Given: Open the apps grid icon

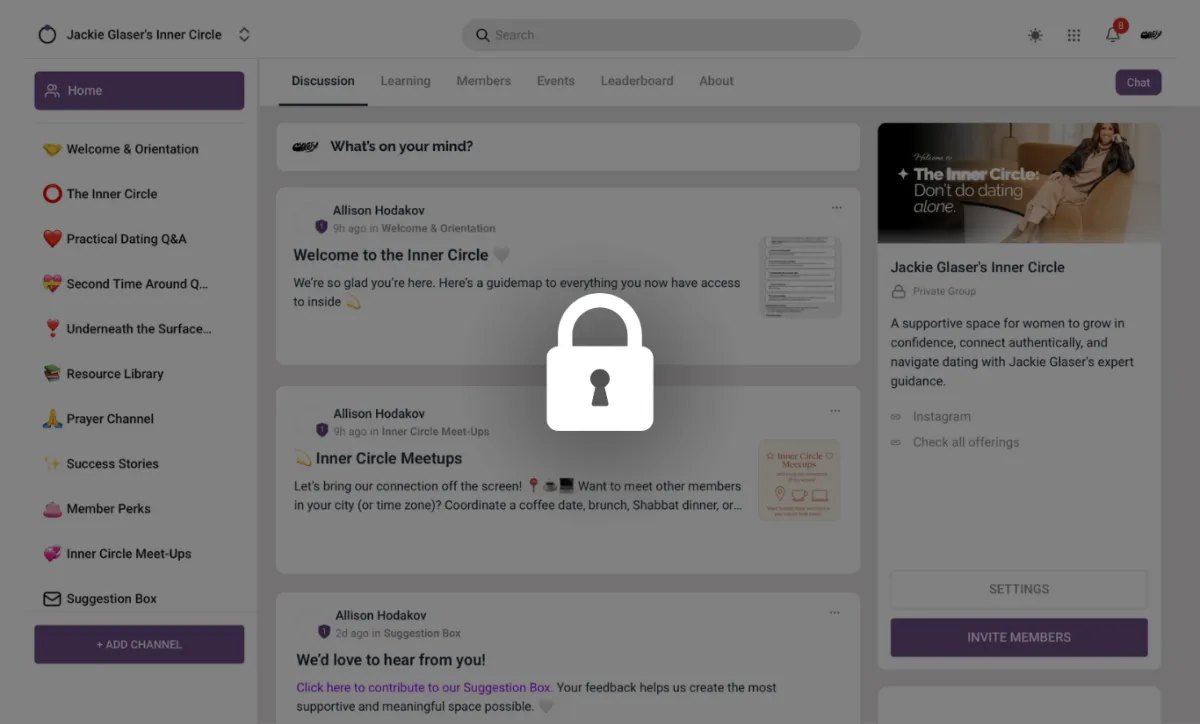Looking at the screenshot, I should 1074,35.
